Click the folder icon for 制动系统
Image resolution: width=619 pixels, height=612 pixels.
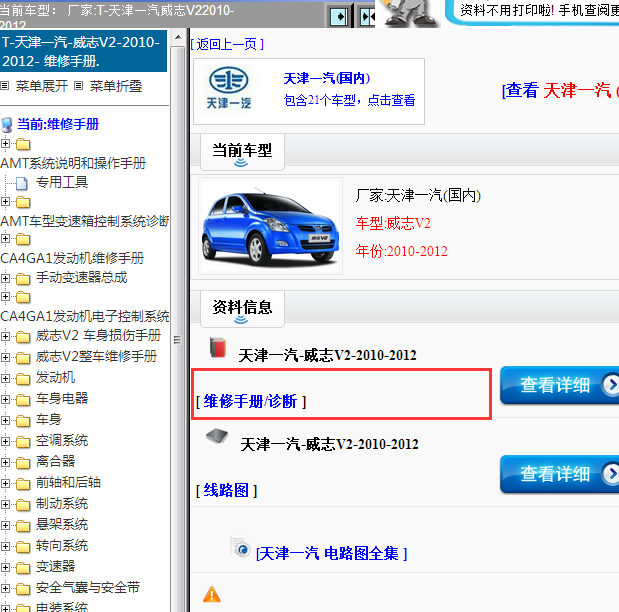(23, 505)
